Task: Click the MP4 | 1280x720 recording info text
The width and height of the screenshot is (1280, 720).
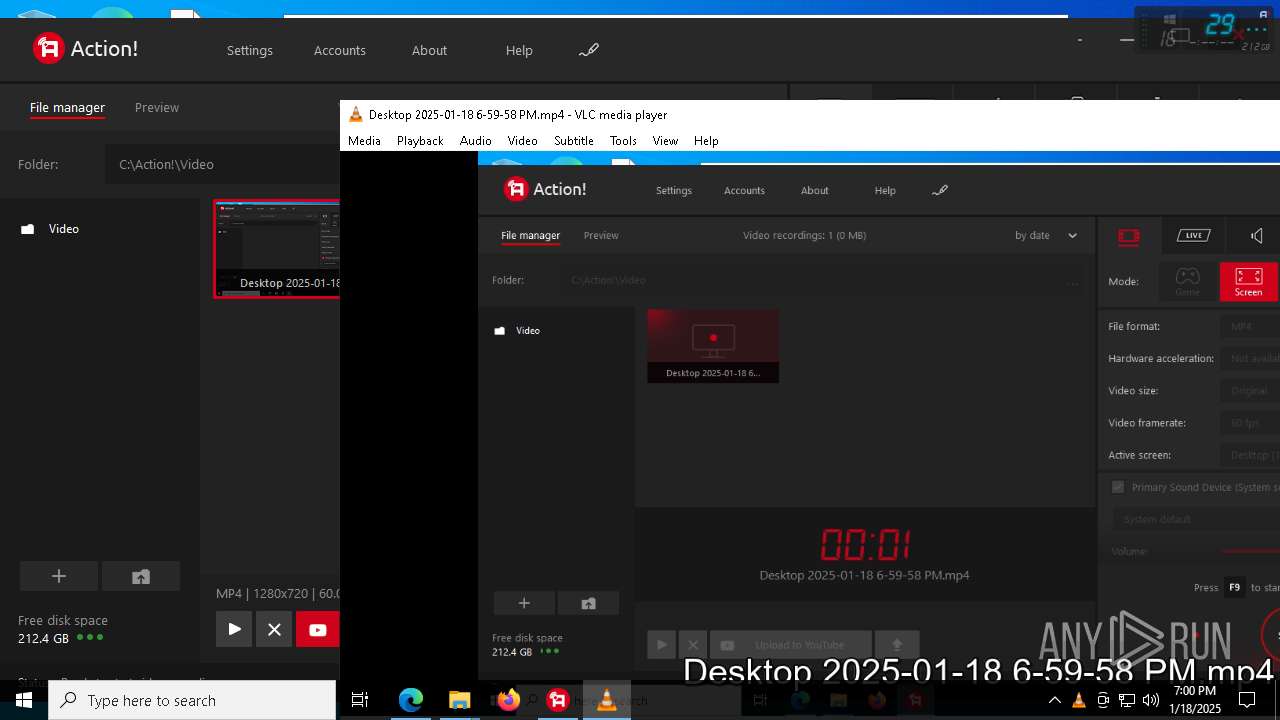Action: (278, 593)
